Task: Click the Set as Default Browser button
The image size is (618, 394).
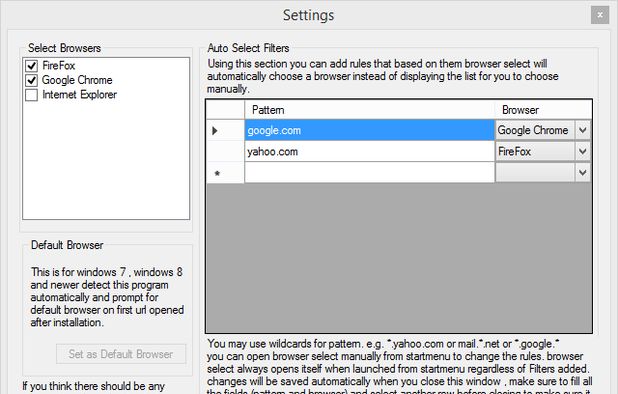Action: (121, 354)
